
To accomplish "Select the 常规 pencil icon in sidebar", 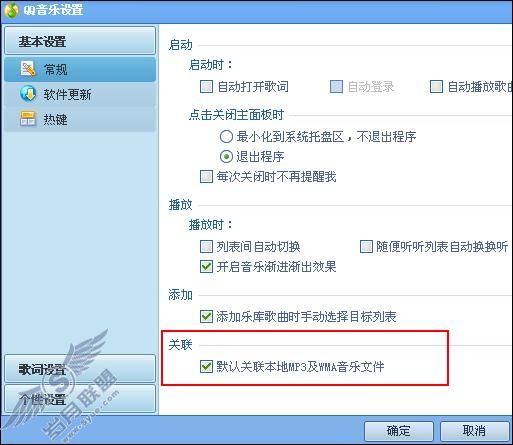I will click(28, 69).
